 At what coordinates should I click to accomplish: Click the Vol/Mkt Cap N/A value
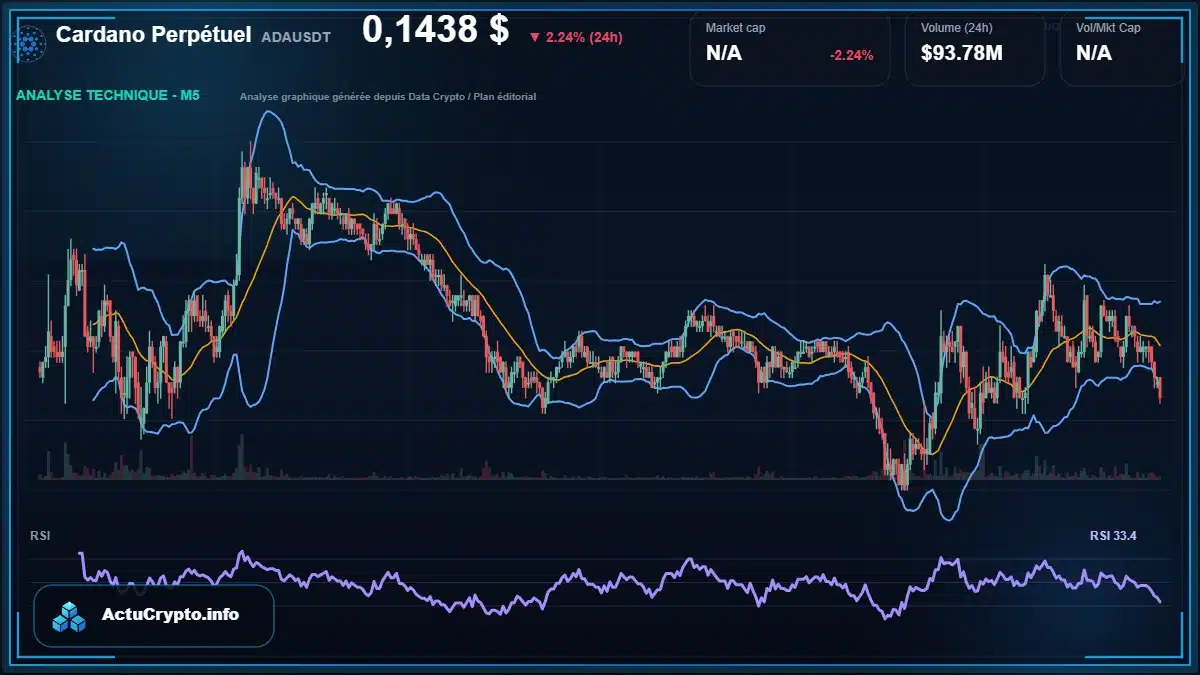coord(1094,54)
